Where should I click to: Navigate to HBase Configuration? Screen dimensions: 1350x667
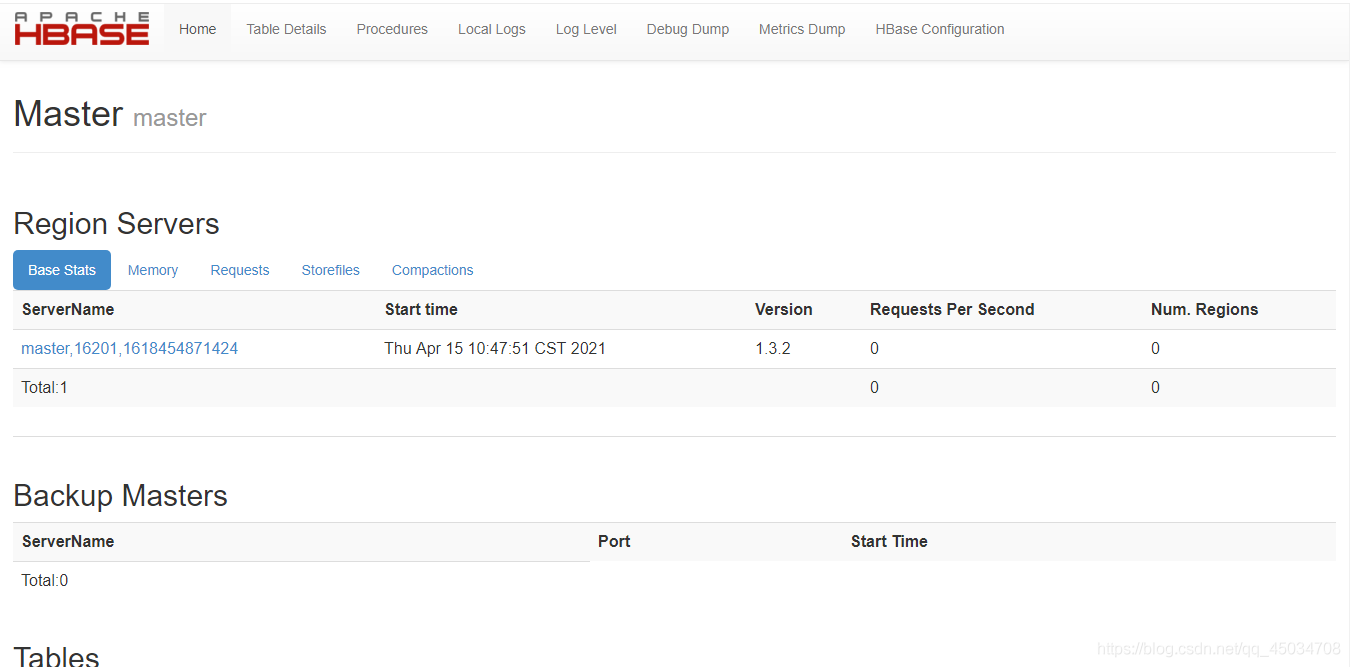point(939,29)
